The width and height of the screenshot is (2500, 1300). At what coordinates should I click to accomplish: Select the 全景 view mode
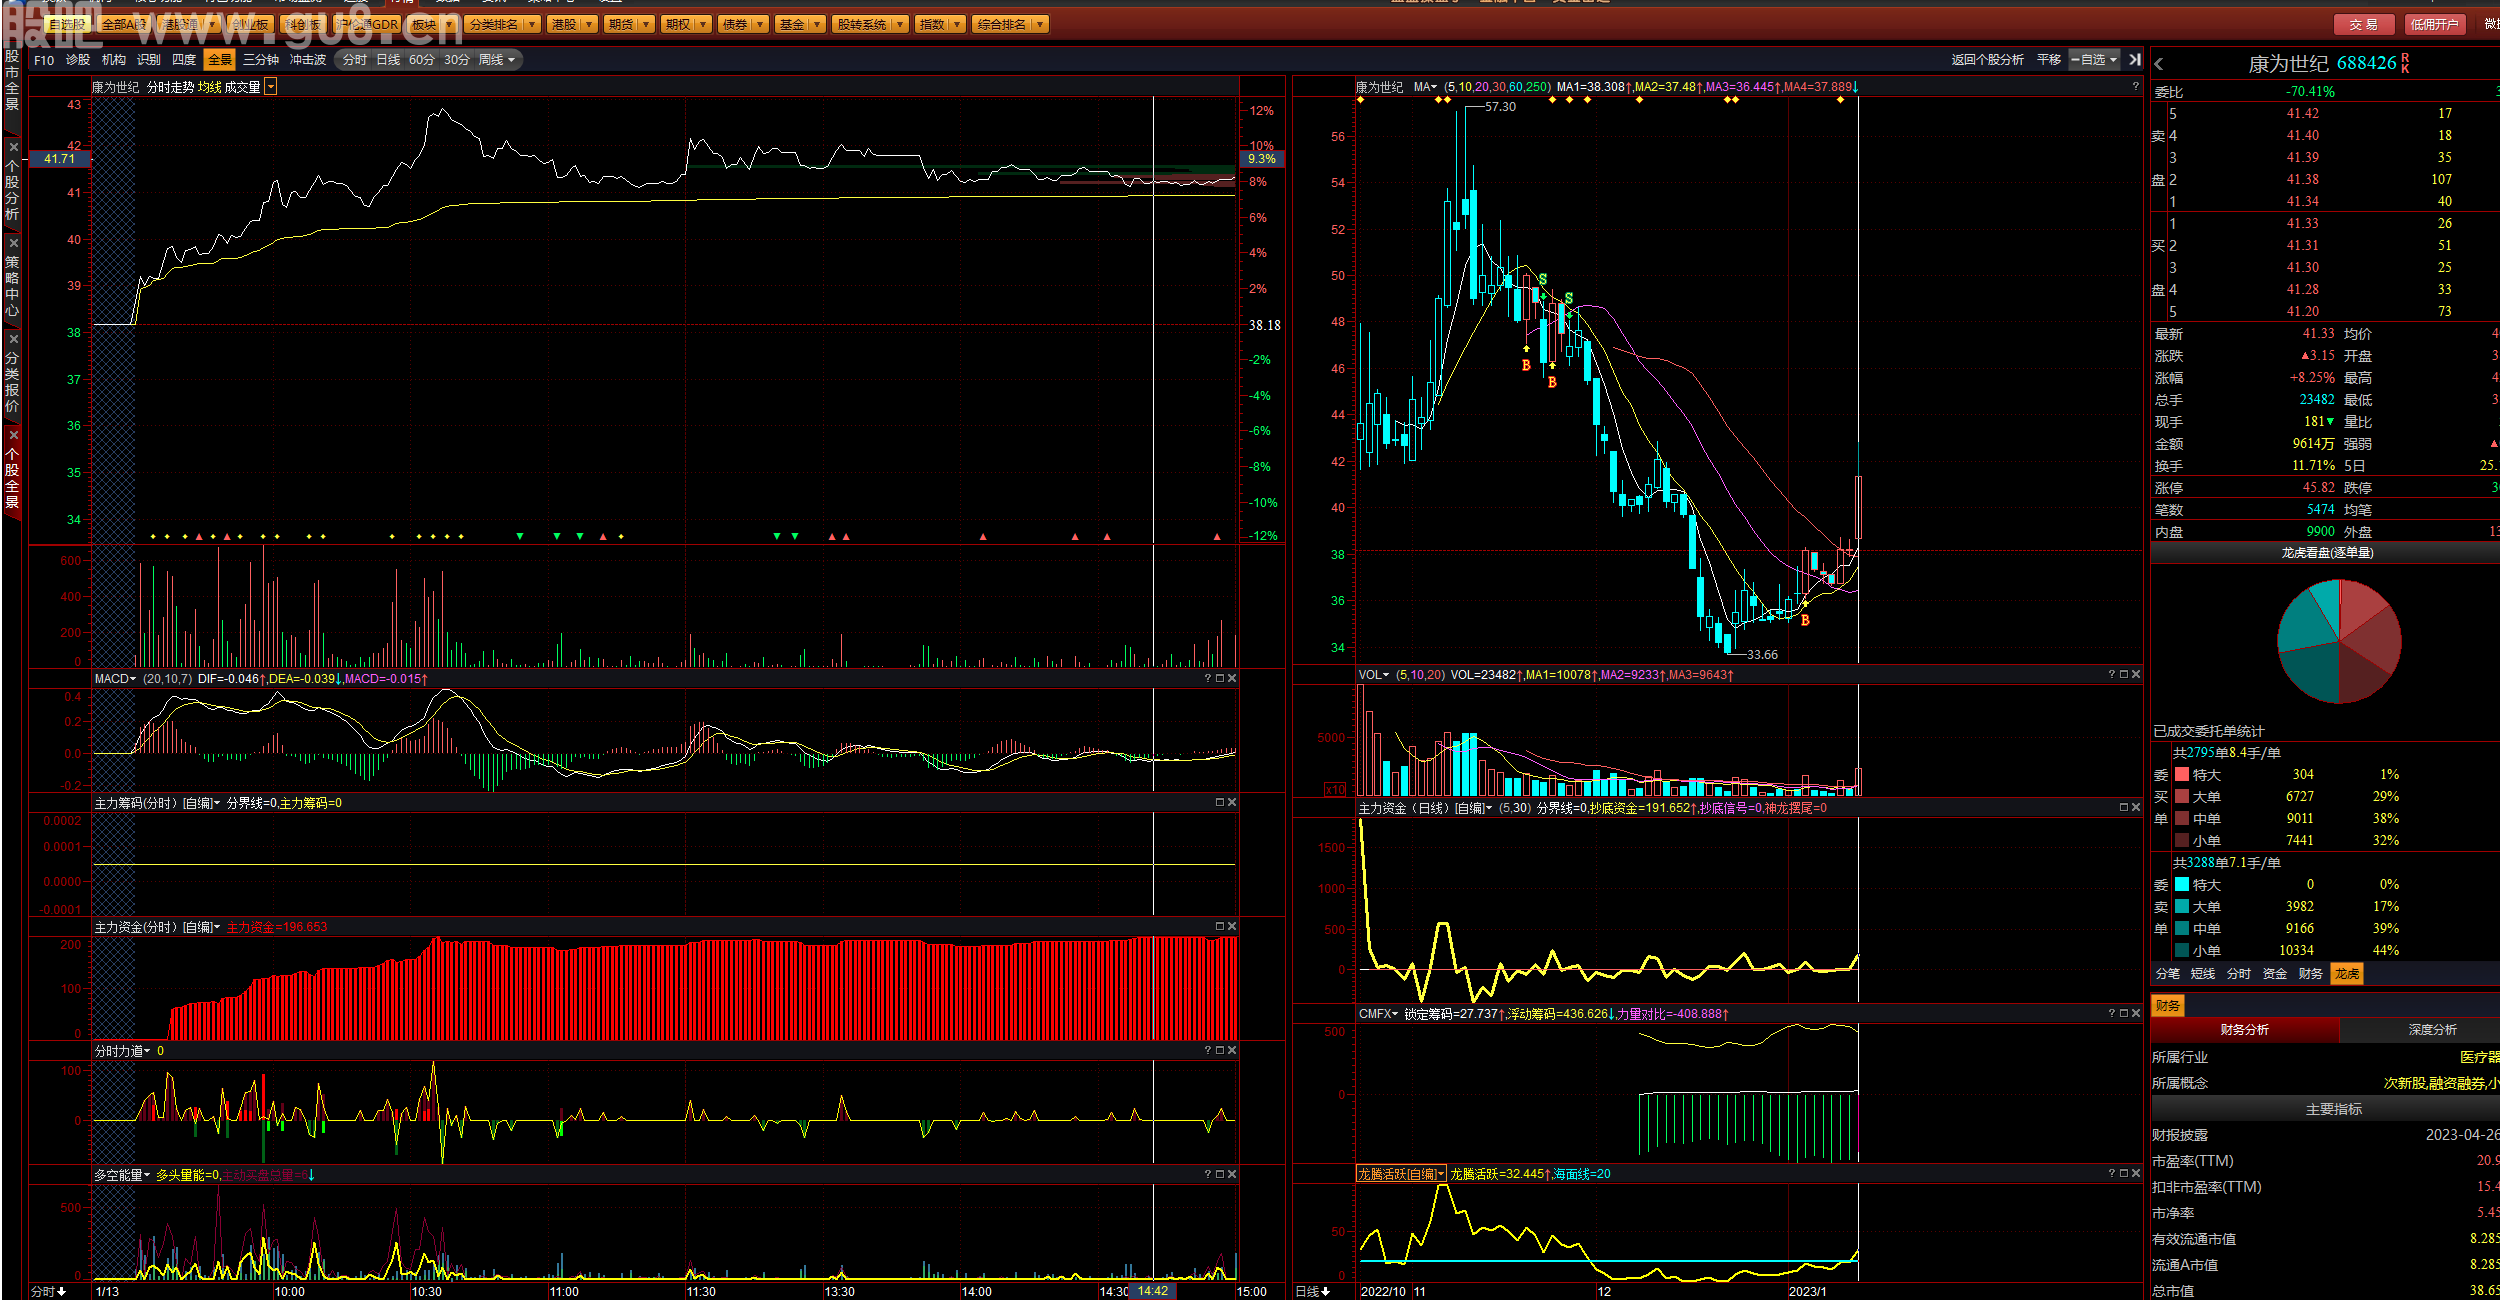click(219, 60)
